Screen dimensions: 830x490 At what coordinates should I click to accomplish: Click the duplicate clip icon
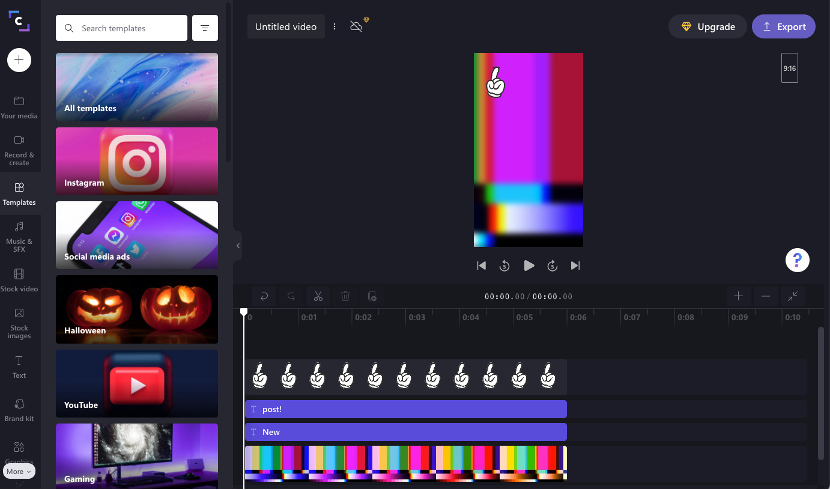point(372,296)
